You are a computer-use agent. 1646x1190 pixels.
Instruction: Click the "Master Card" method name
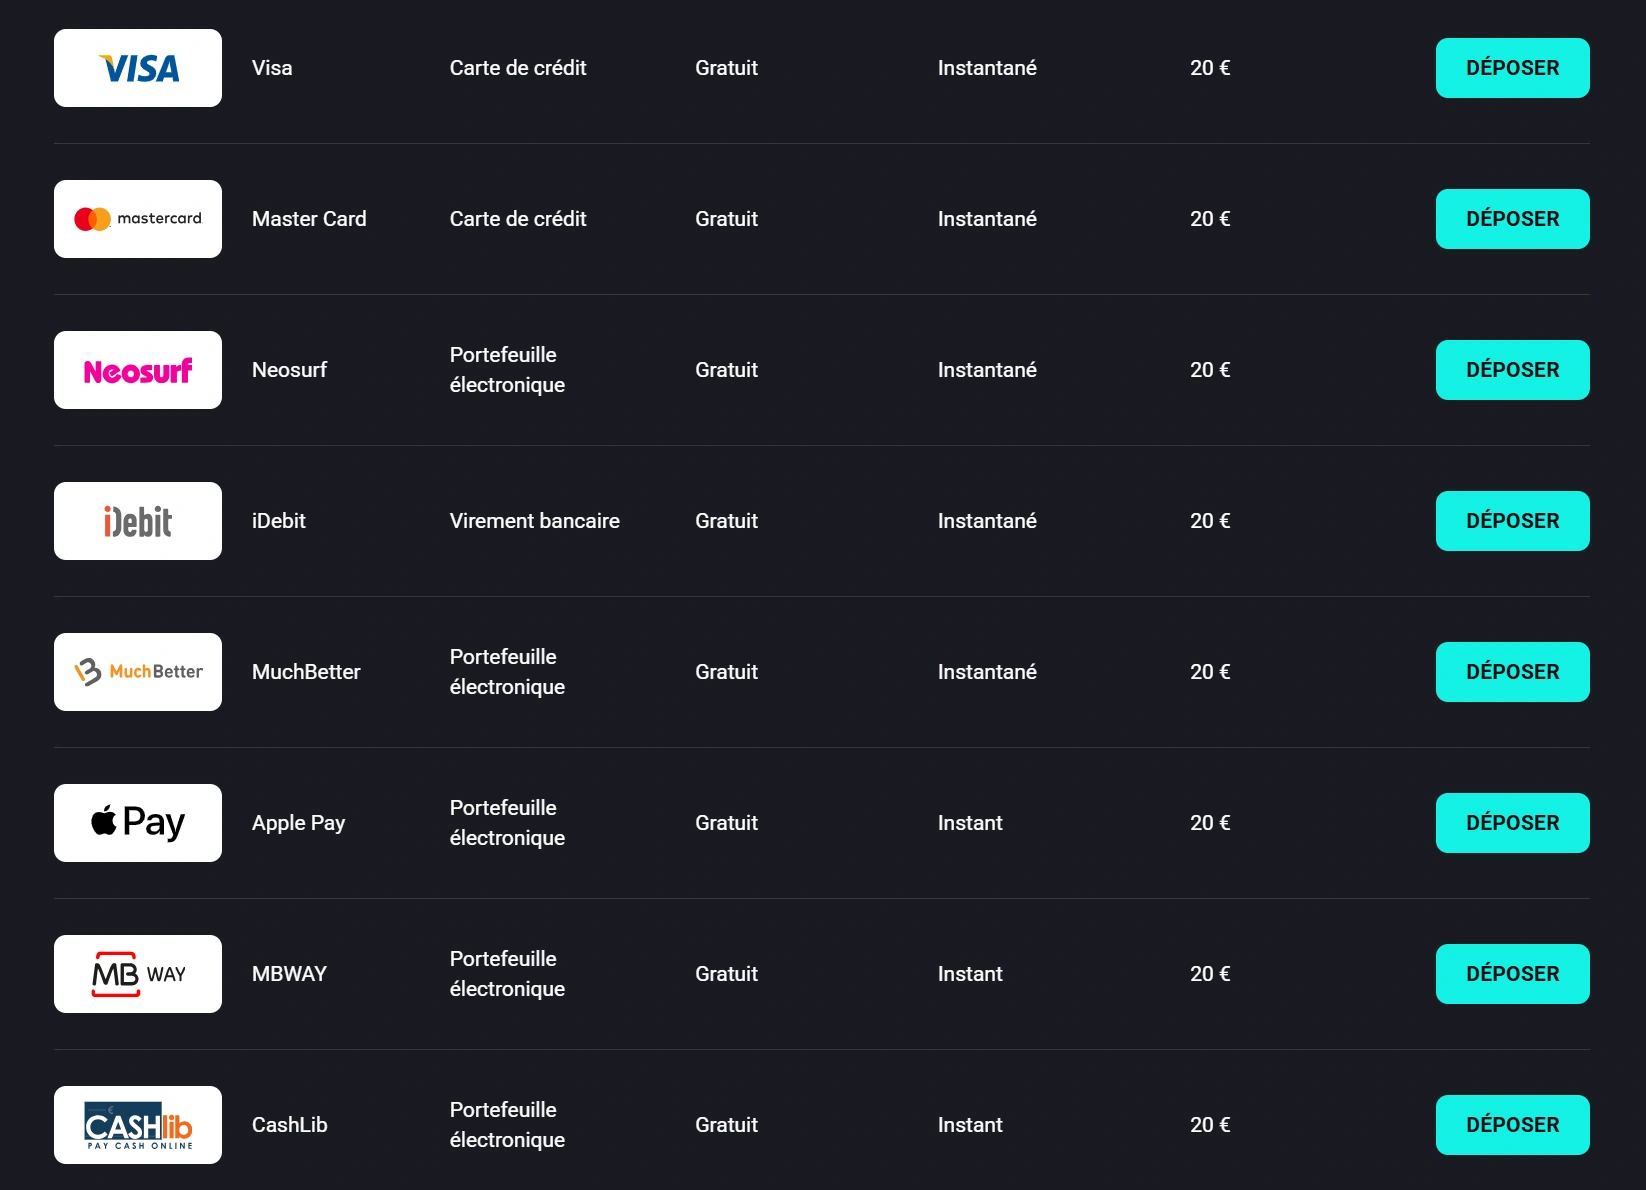pyautogui.click(x=309, y=219)
